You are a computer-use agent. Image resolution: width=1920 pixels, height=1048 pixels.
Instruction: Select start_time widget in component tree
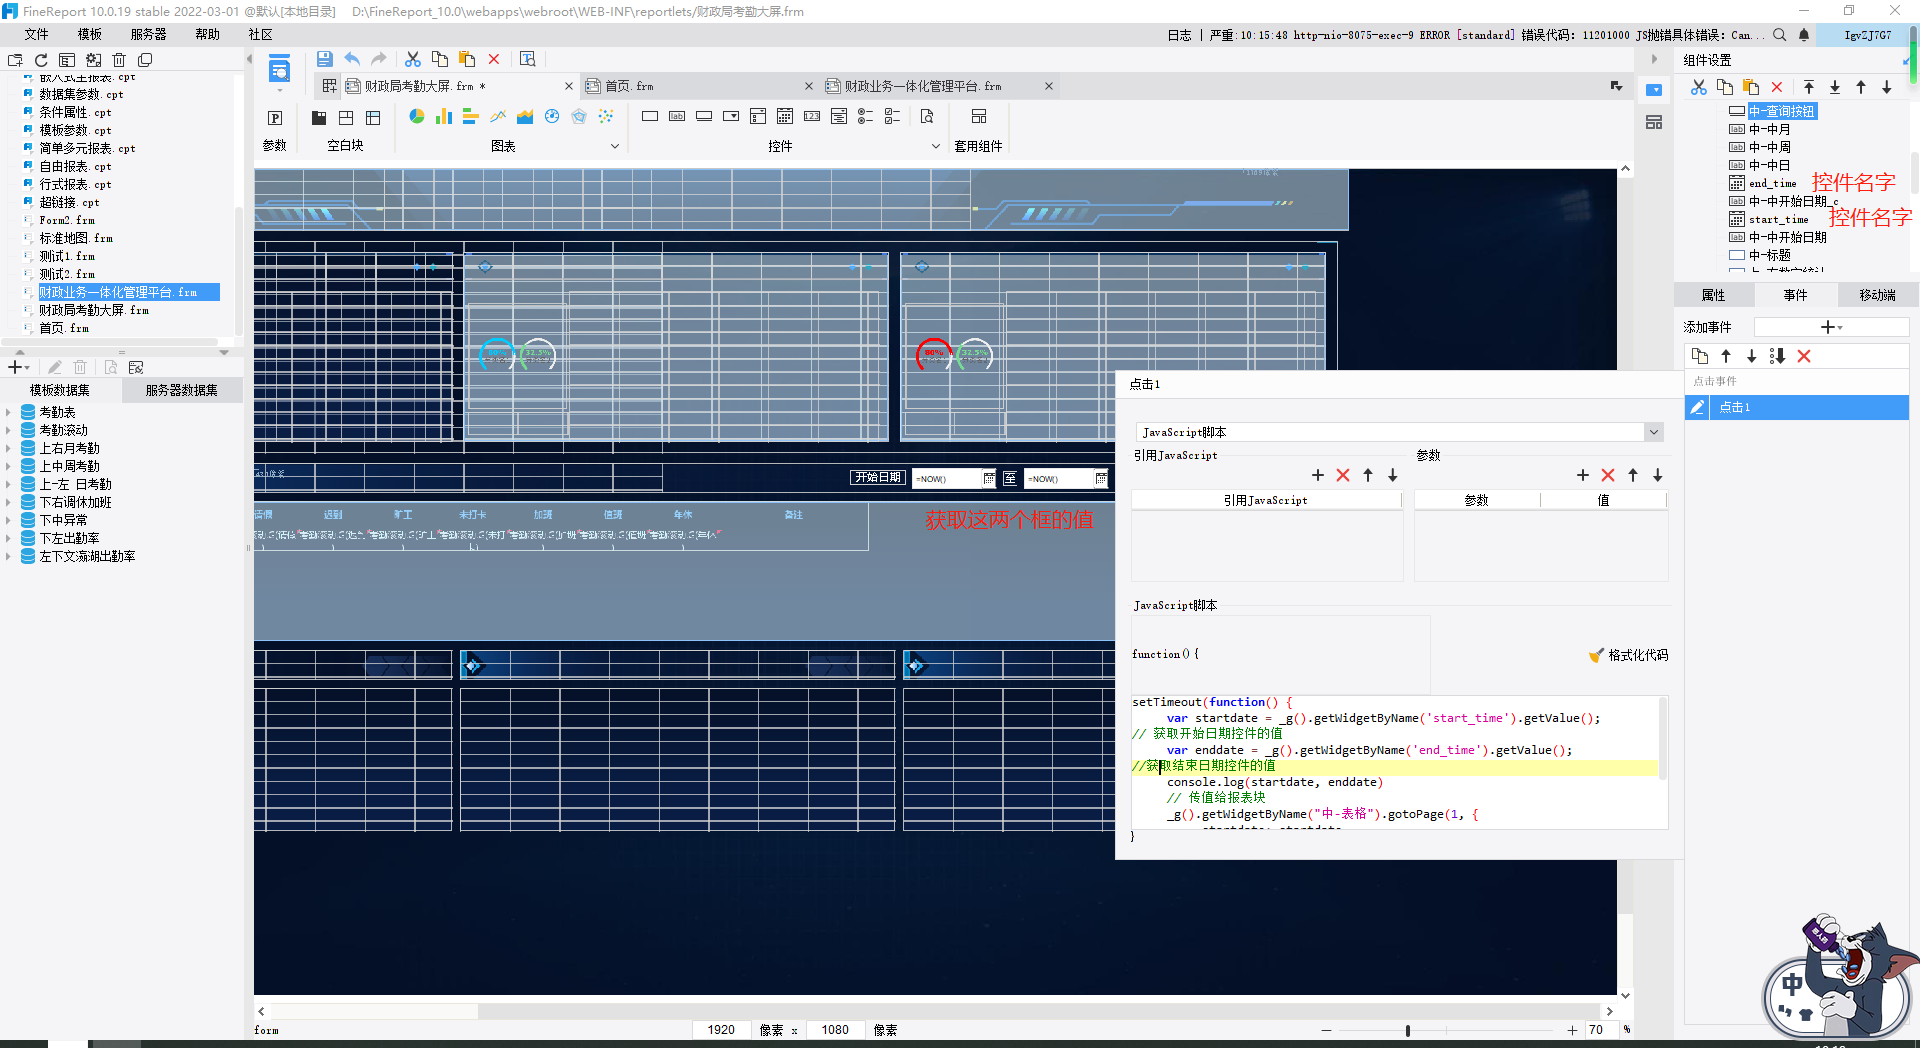(1778, 219)
